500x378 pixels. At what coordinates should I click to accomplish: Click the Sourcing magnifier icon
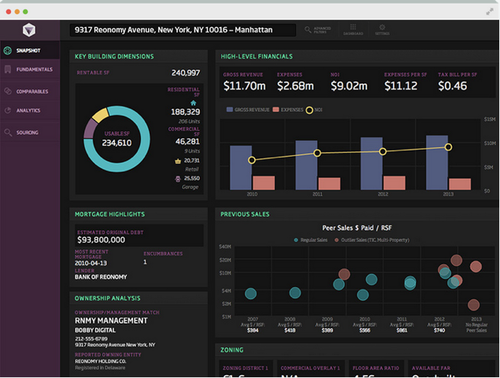tap(8, 132)
